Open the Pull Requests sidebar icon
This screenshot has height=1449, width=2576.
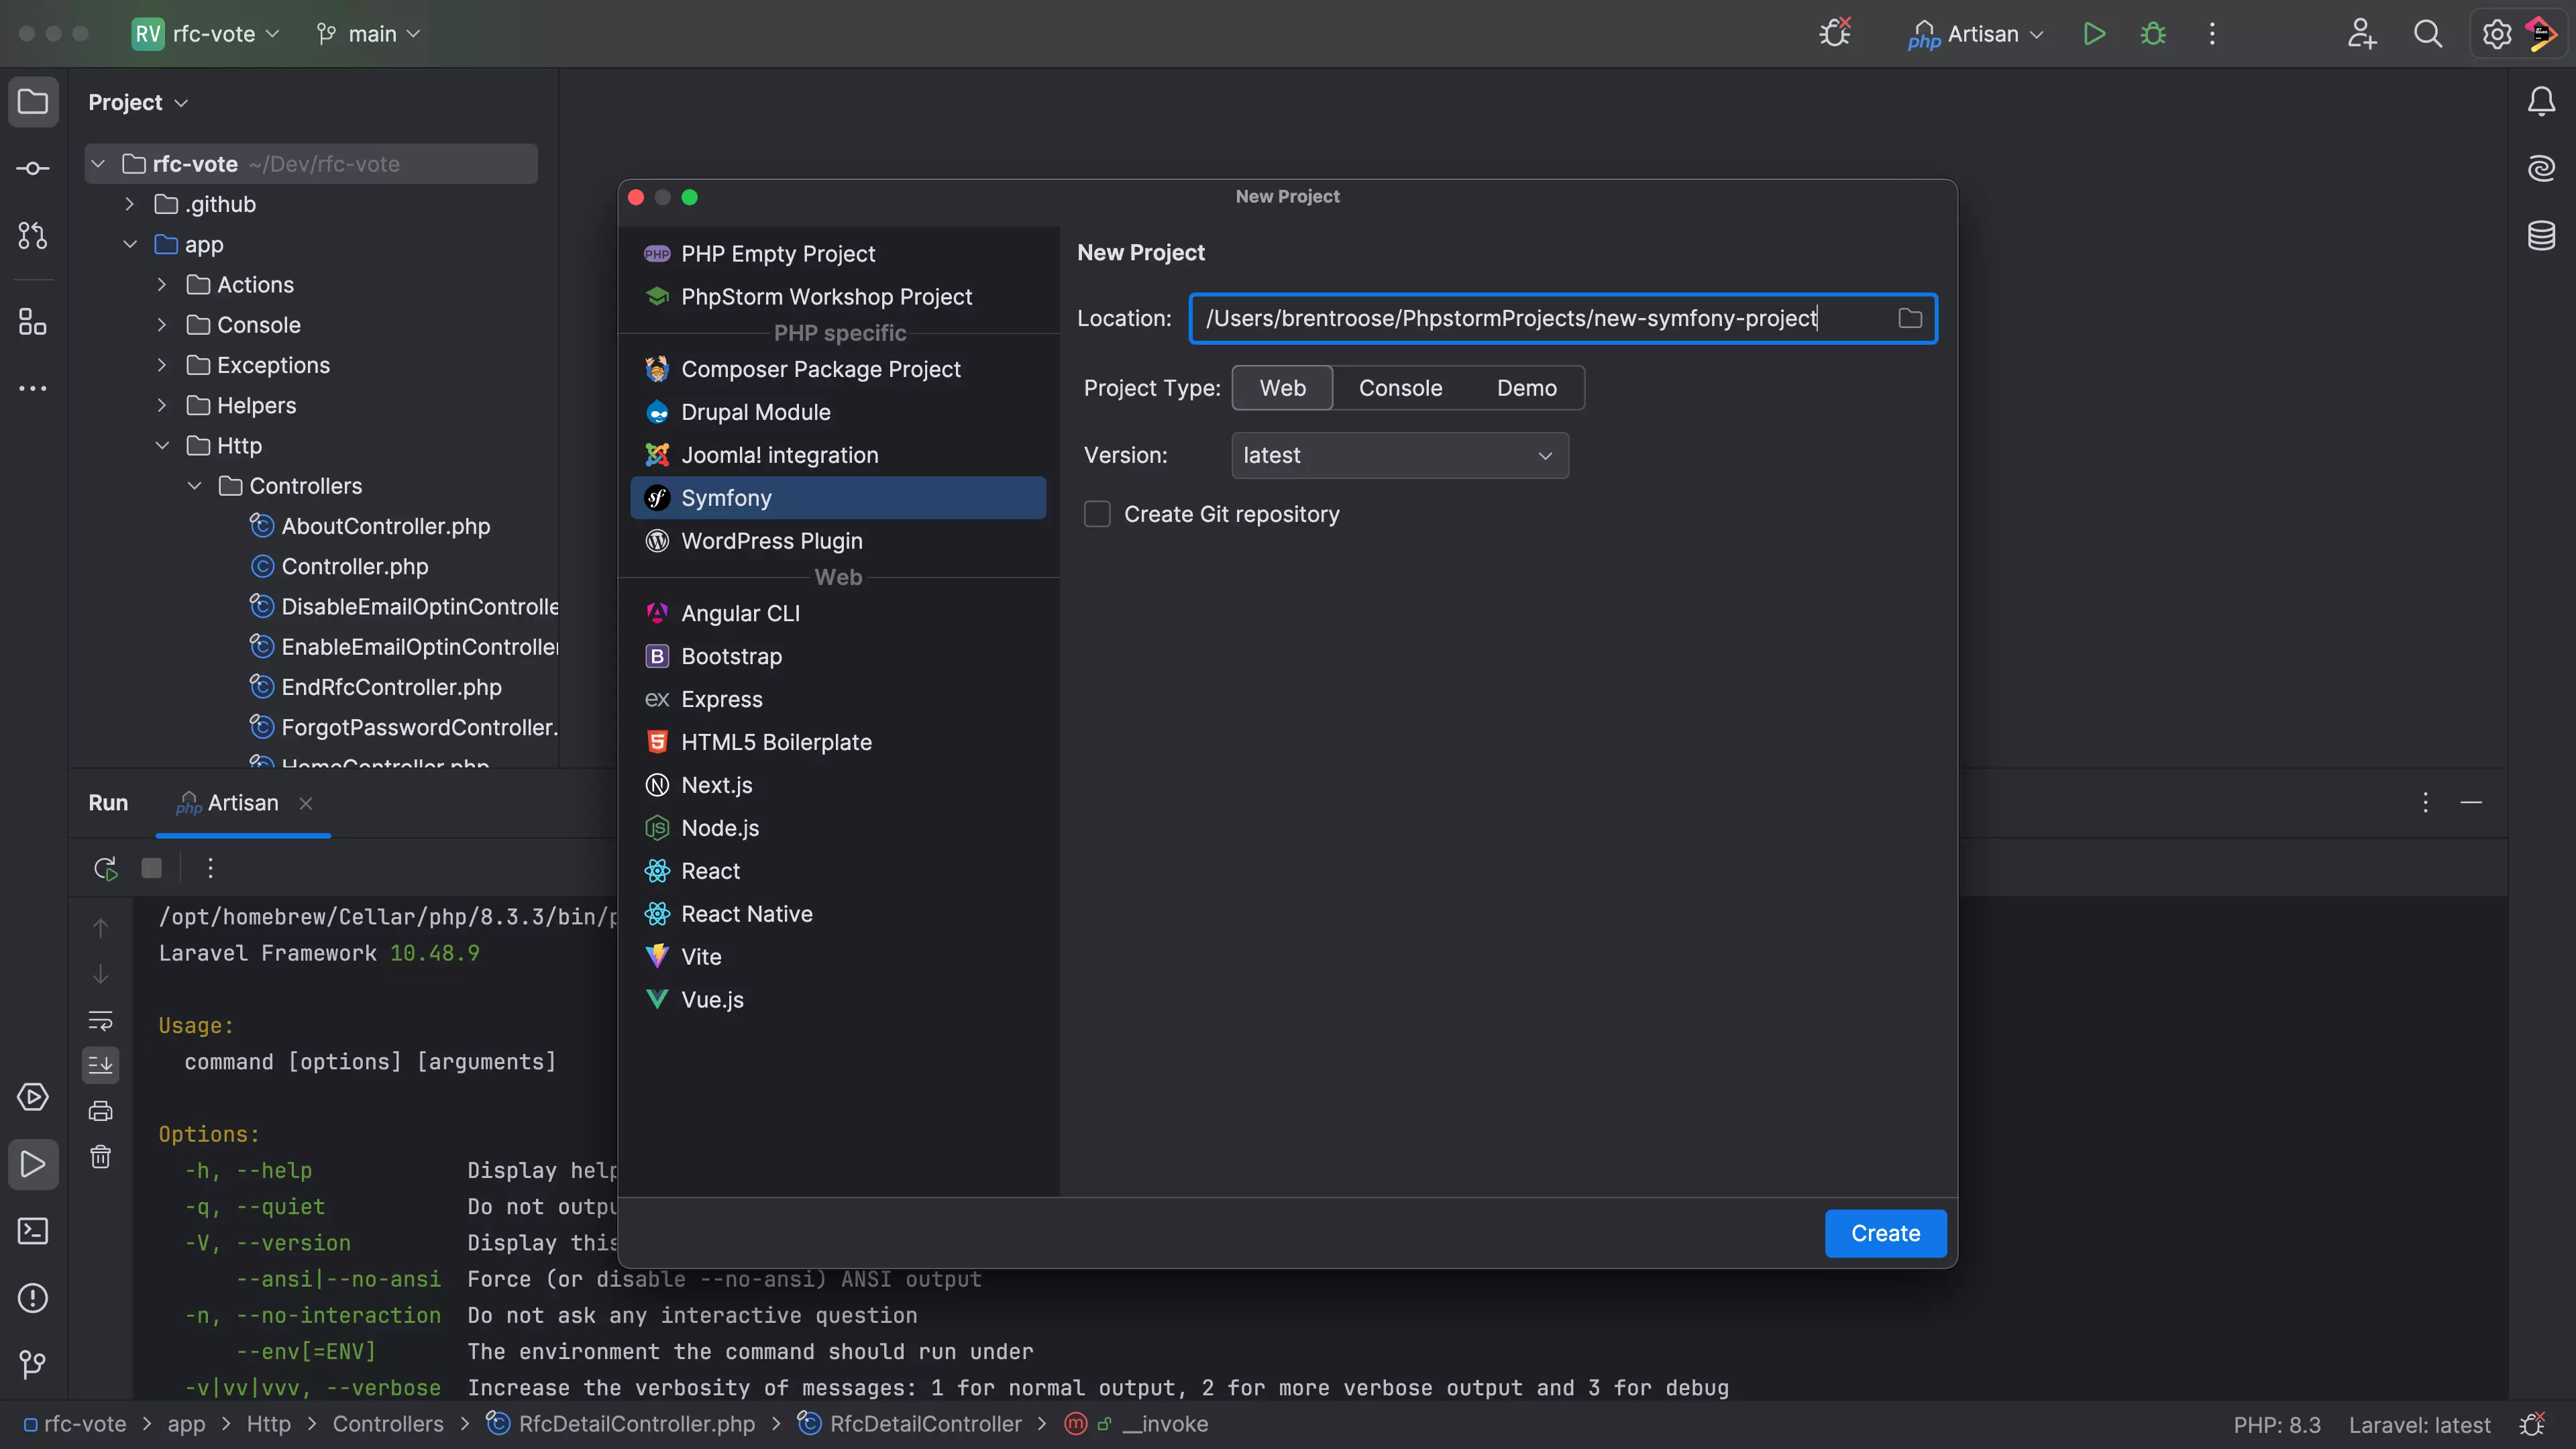coord(32,236)
